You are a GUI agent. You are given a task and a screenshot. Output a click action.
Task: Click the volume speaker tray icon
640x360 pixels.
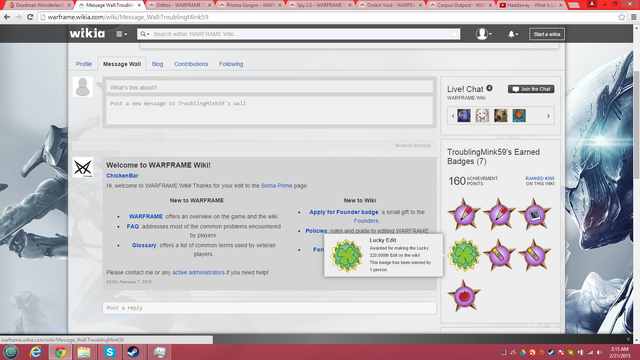599,352
